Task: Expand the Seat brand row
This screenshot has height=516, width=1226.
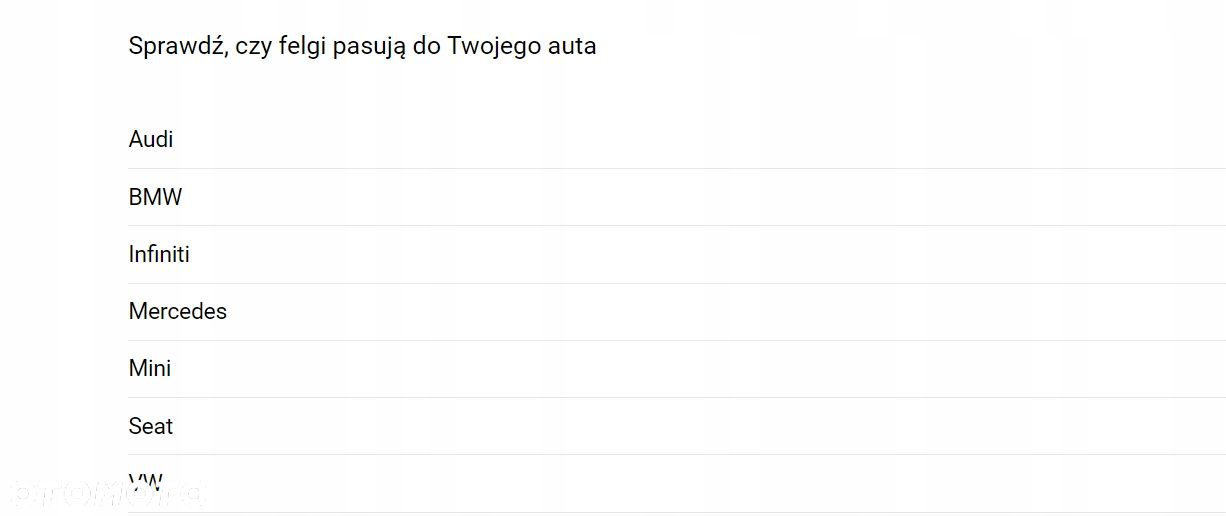Action: [x=677, y=426]
